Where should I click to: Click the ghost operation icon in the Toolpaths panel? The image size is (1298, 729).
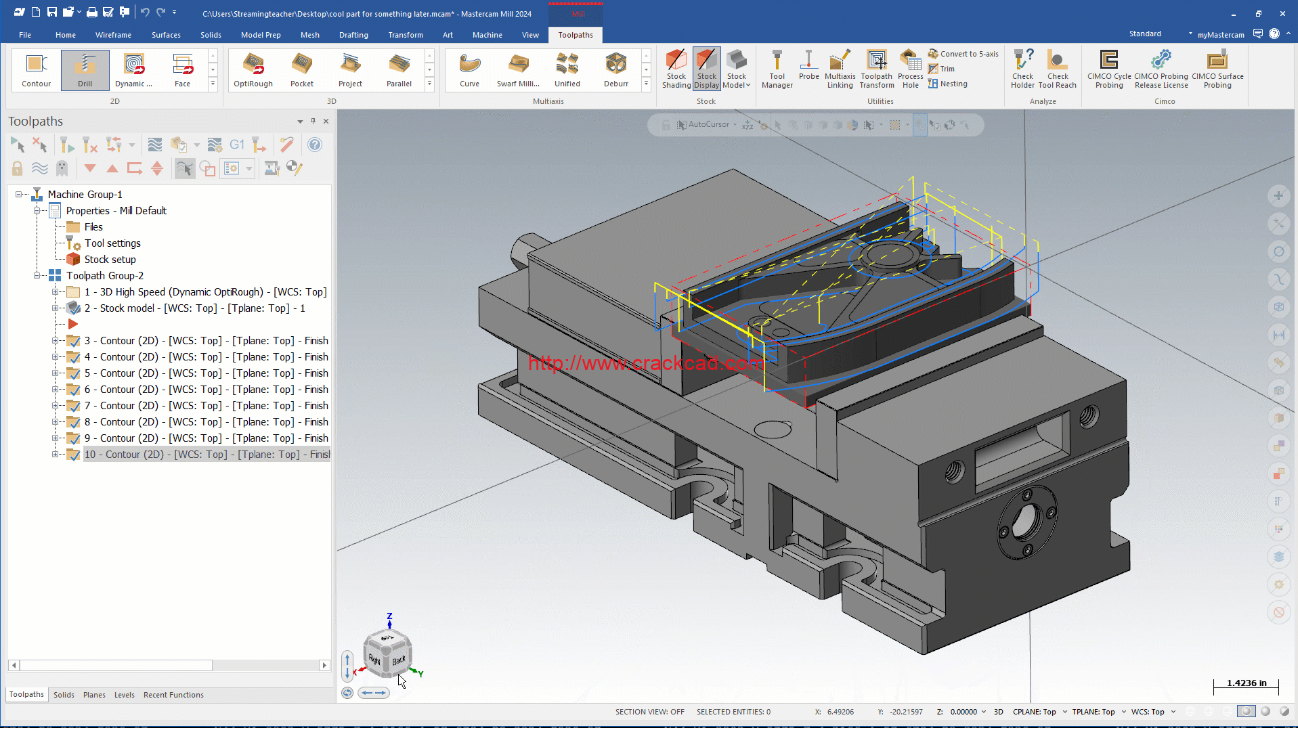[62, 168]
